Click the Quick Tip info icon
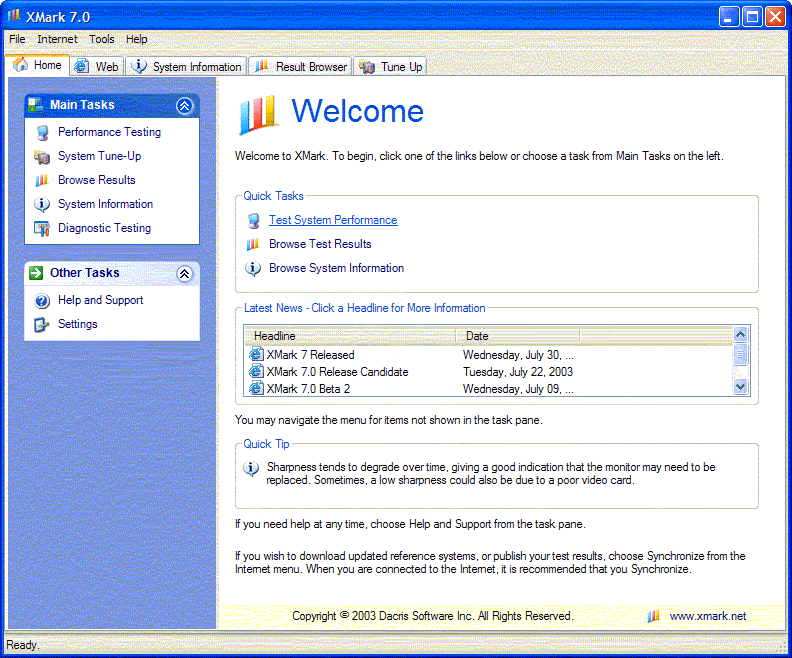 click(251, 469)
